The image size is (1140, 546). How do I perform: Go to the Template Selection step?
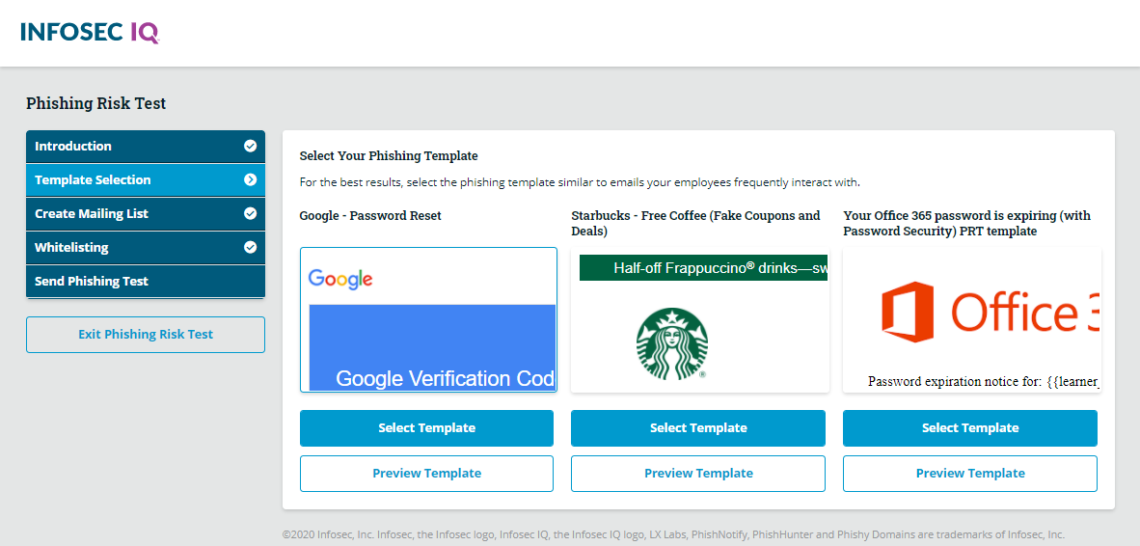tap(130, 180)
